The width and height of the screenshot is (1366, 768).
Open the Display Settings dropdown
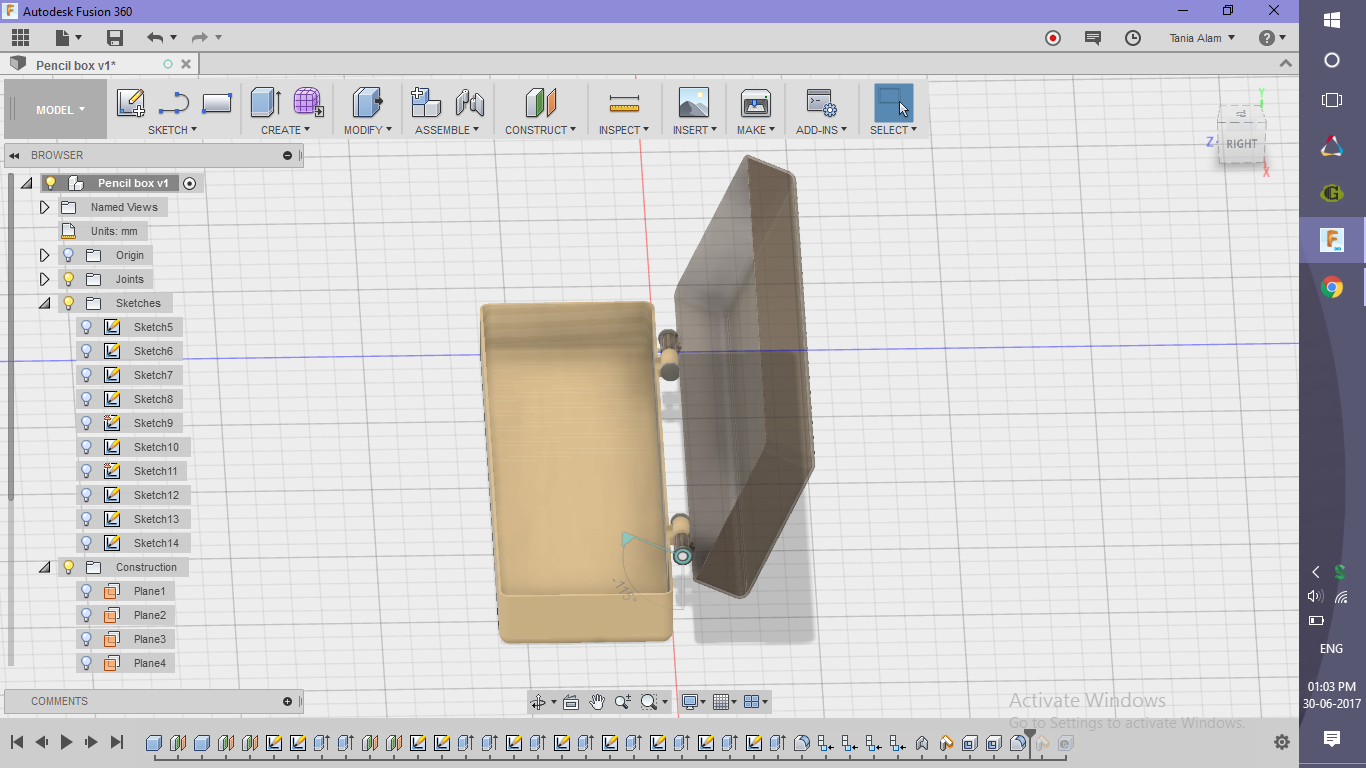pyautogui.click(x=692, y=702)
